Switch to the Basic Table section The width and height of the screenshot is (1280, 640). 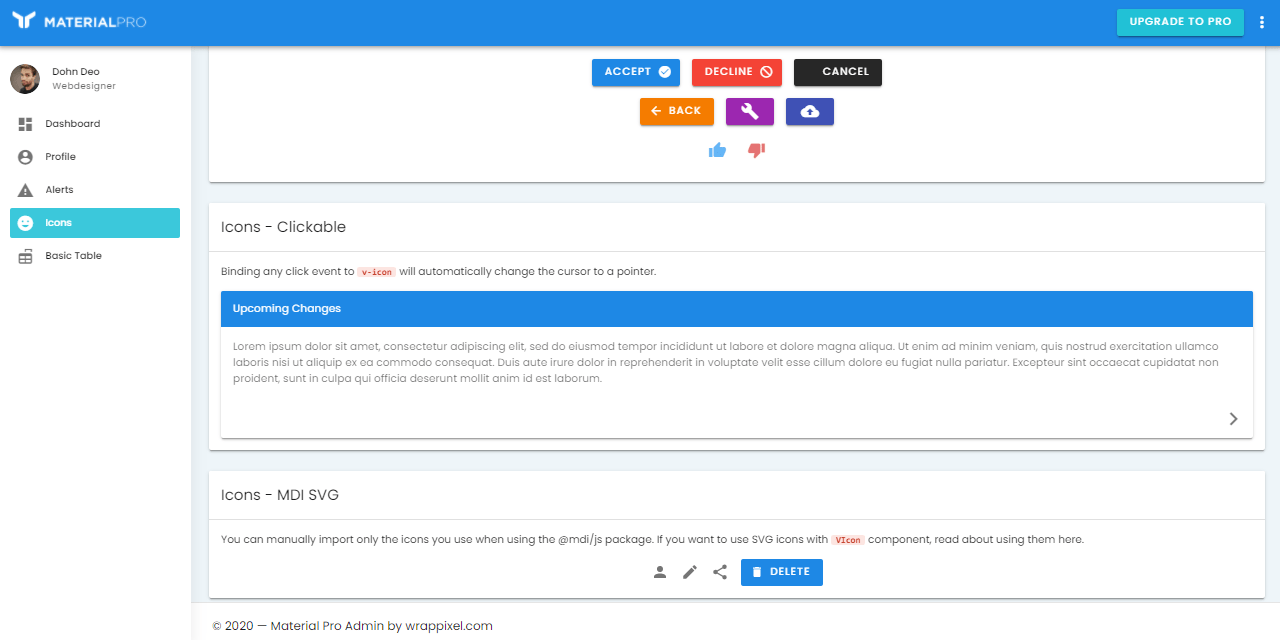73,255
